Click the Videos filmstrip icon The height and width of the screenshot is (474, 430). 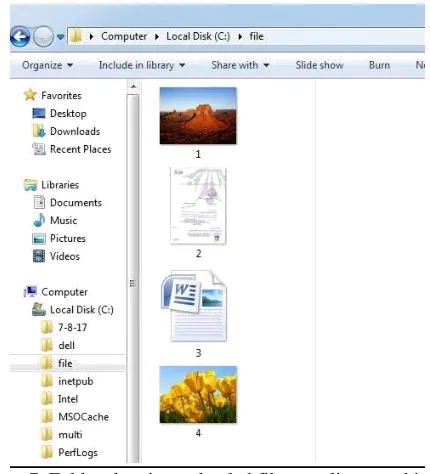coord(39,256)
